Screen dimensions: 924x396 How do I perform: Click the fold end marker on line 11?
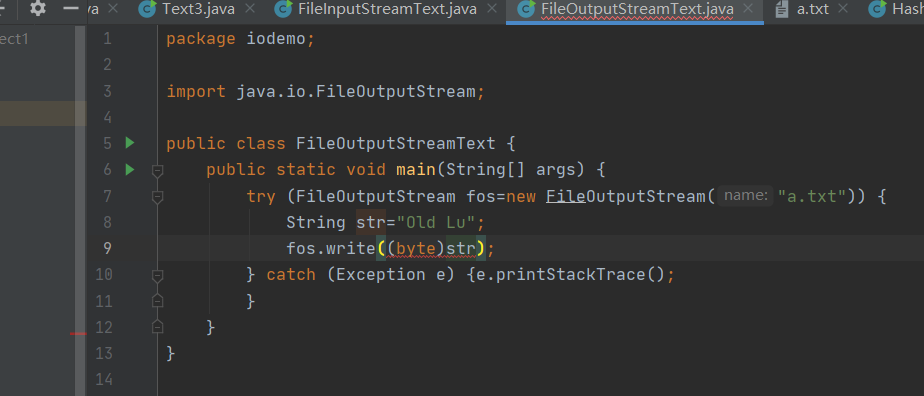click(x=157, y=301)
